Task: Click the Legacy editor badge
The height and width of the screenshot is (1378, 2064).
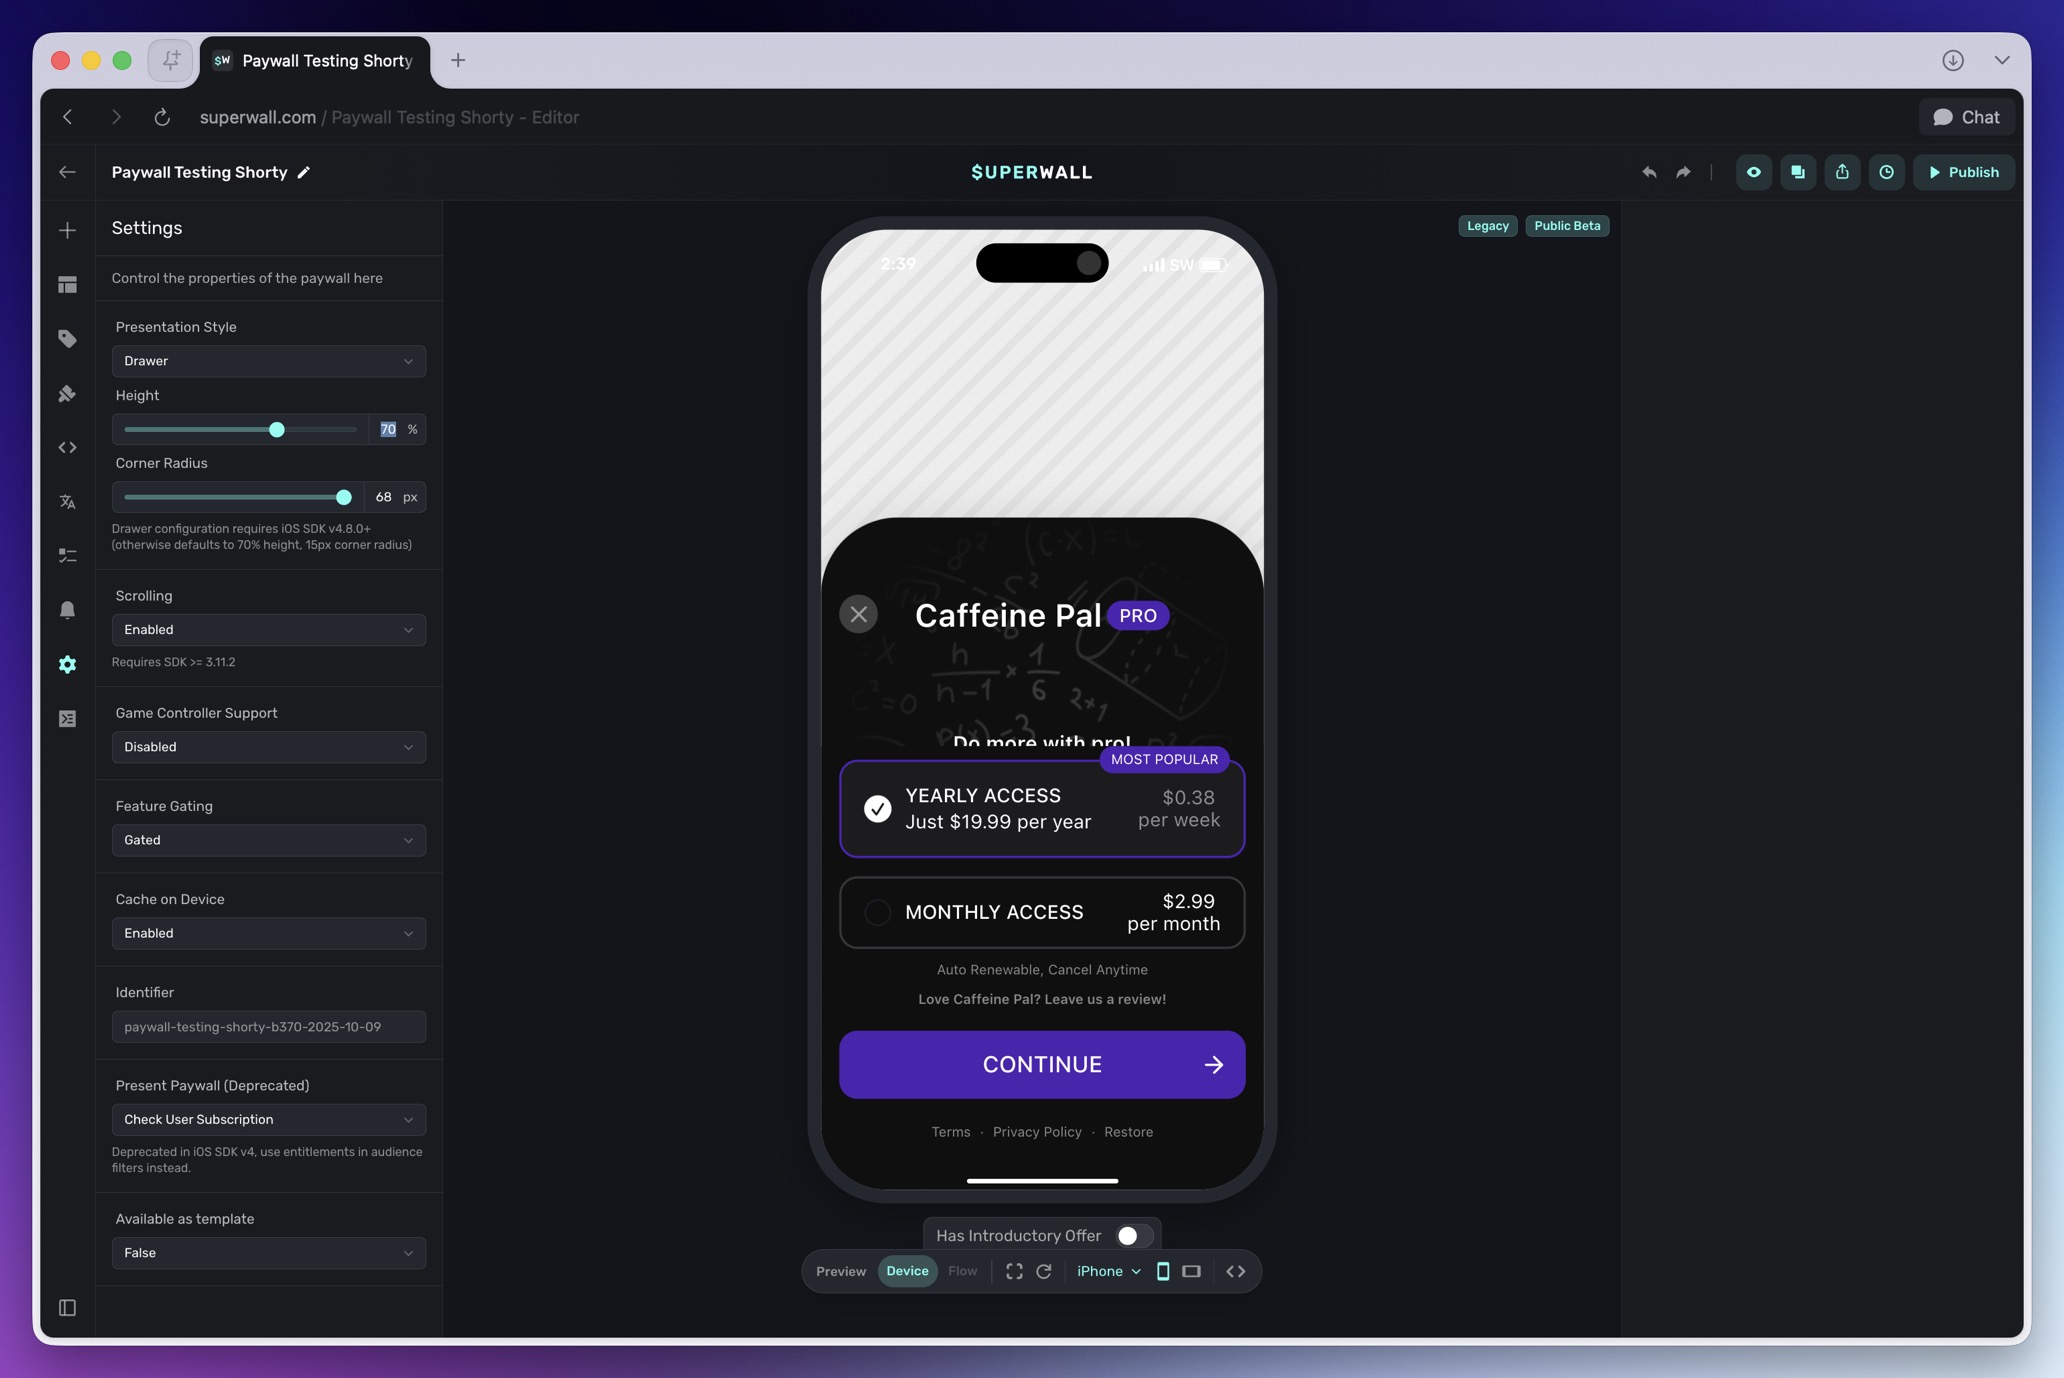Action: pos(1487,226)
